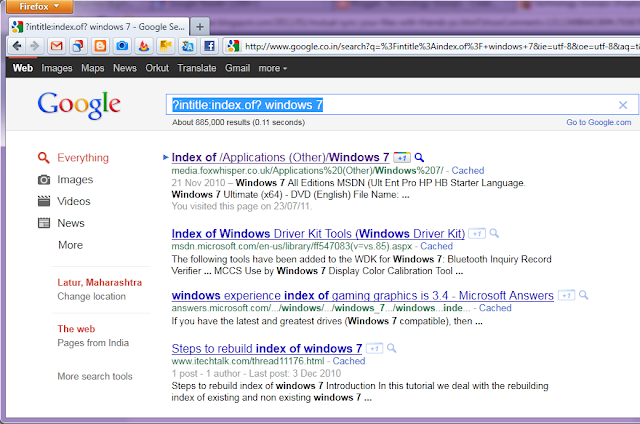The image size is (640, 424).
Task: Expand the 'more' dropdown in Google bar
Action: coord(273,68)
